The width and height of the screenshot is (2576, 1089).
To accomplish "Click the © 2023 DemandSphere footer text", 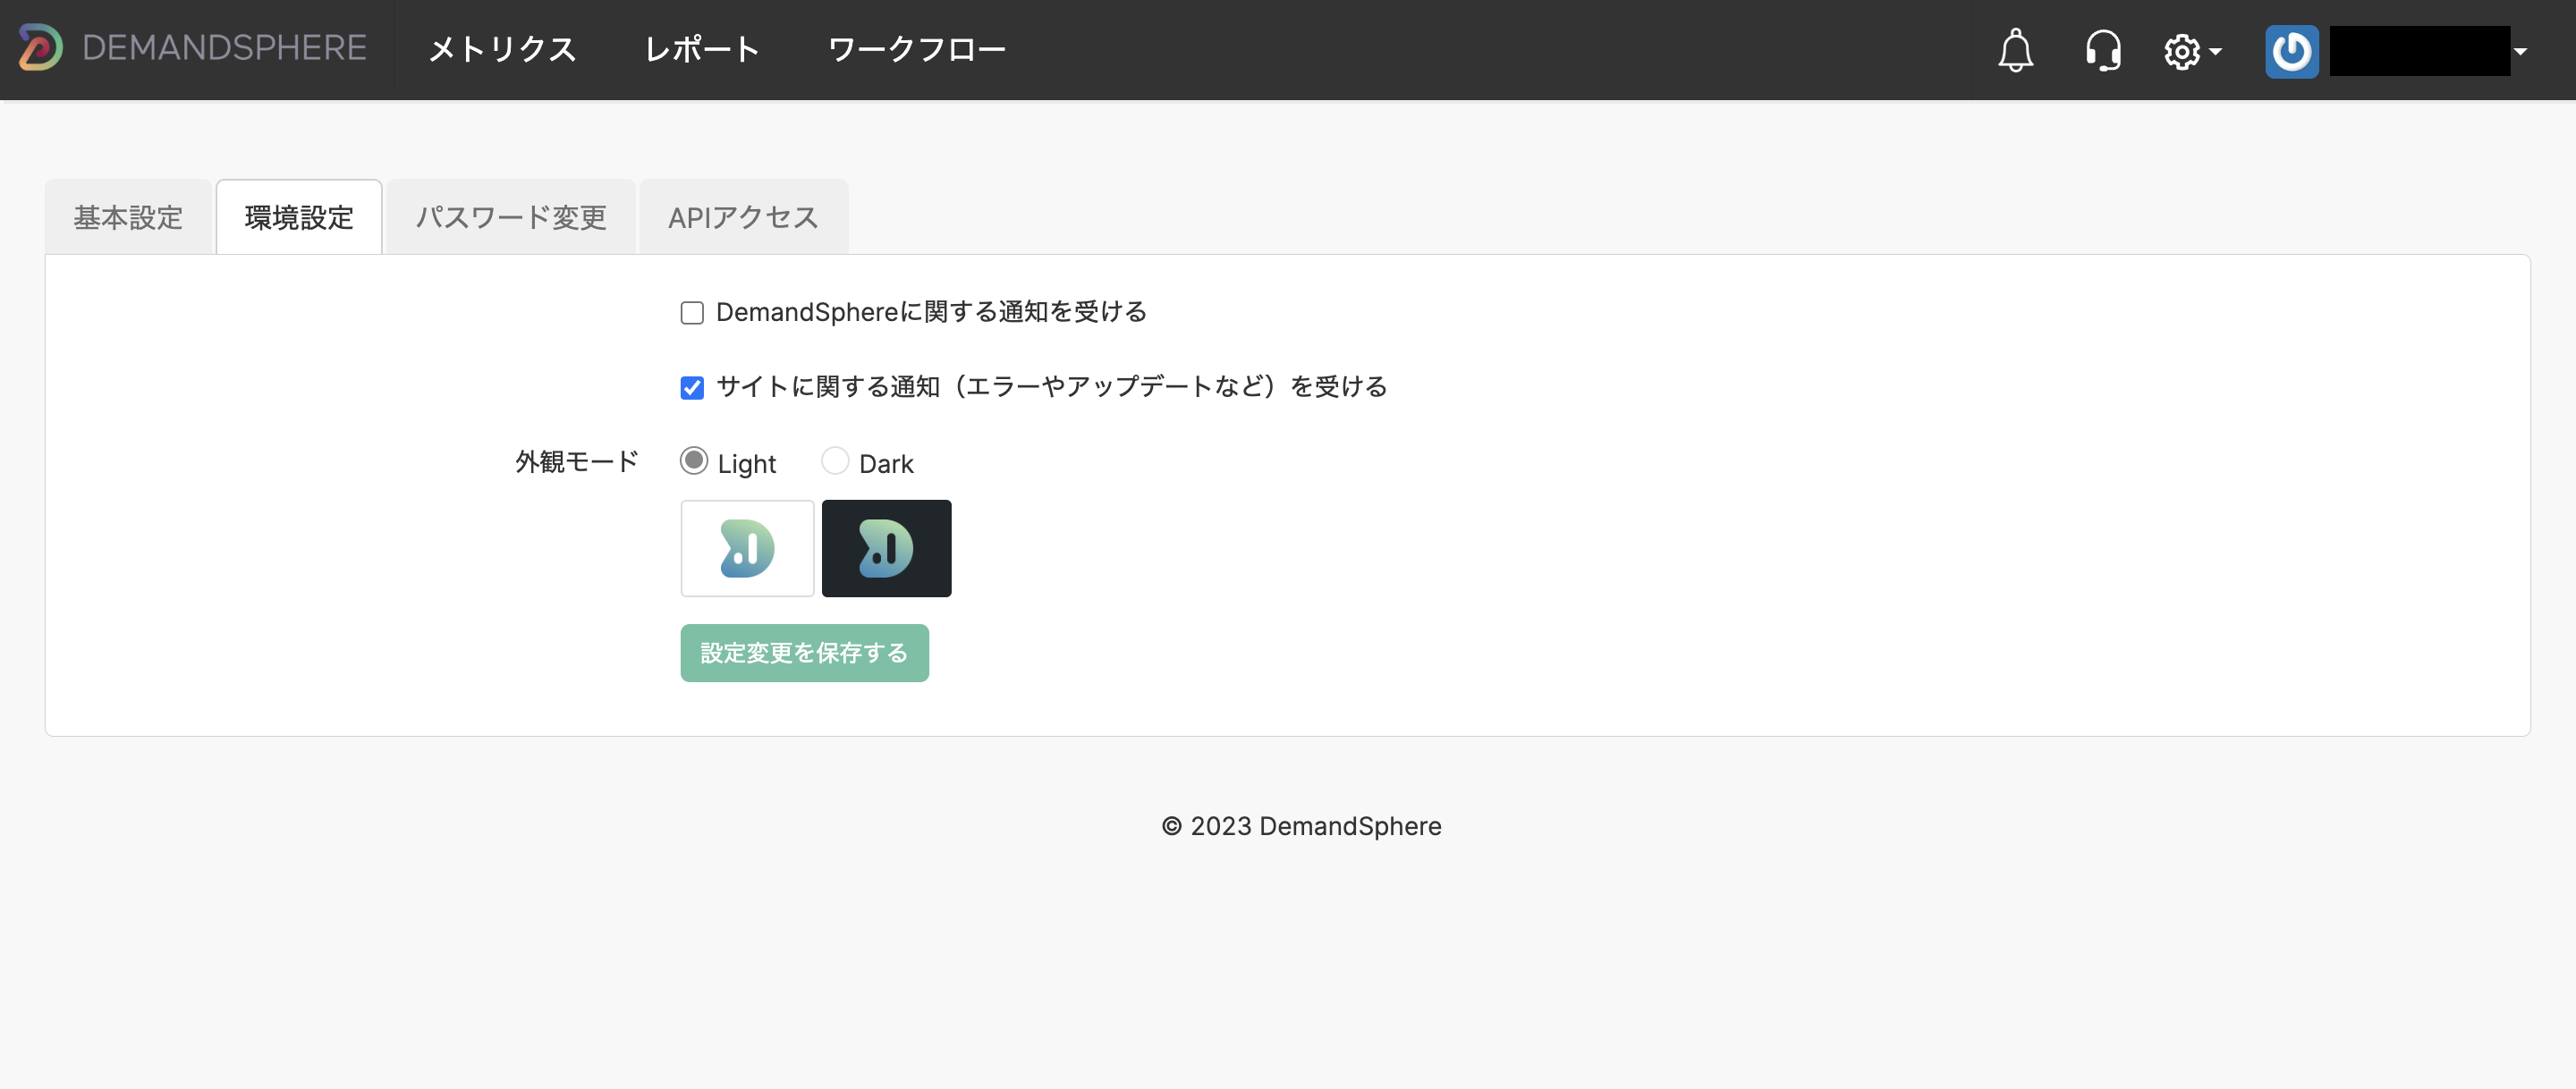I will (1301, 826).
